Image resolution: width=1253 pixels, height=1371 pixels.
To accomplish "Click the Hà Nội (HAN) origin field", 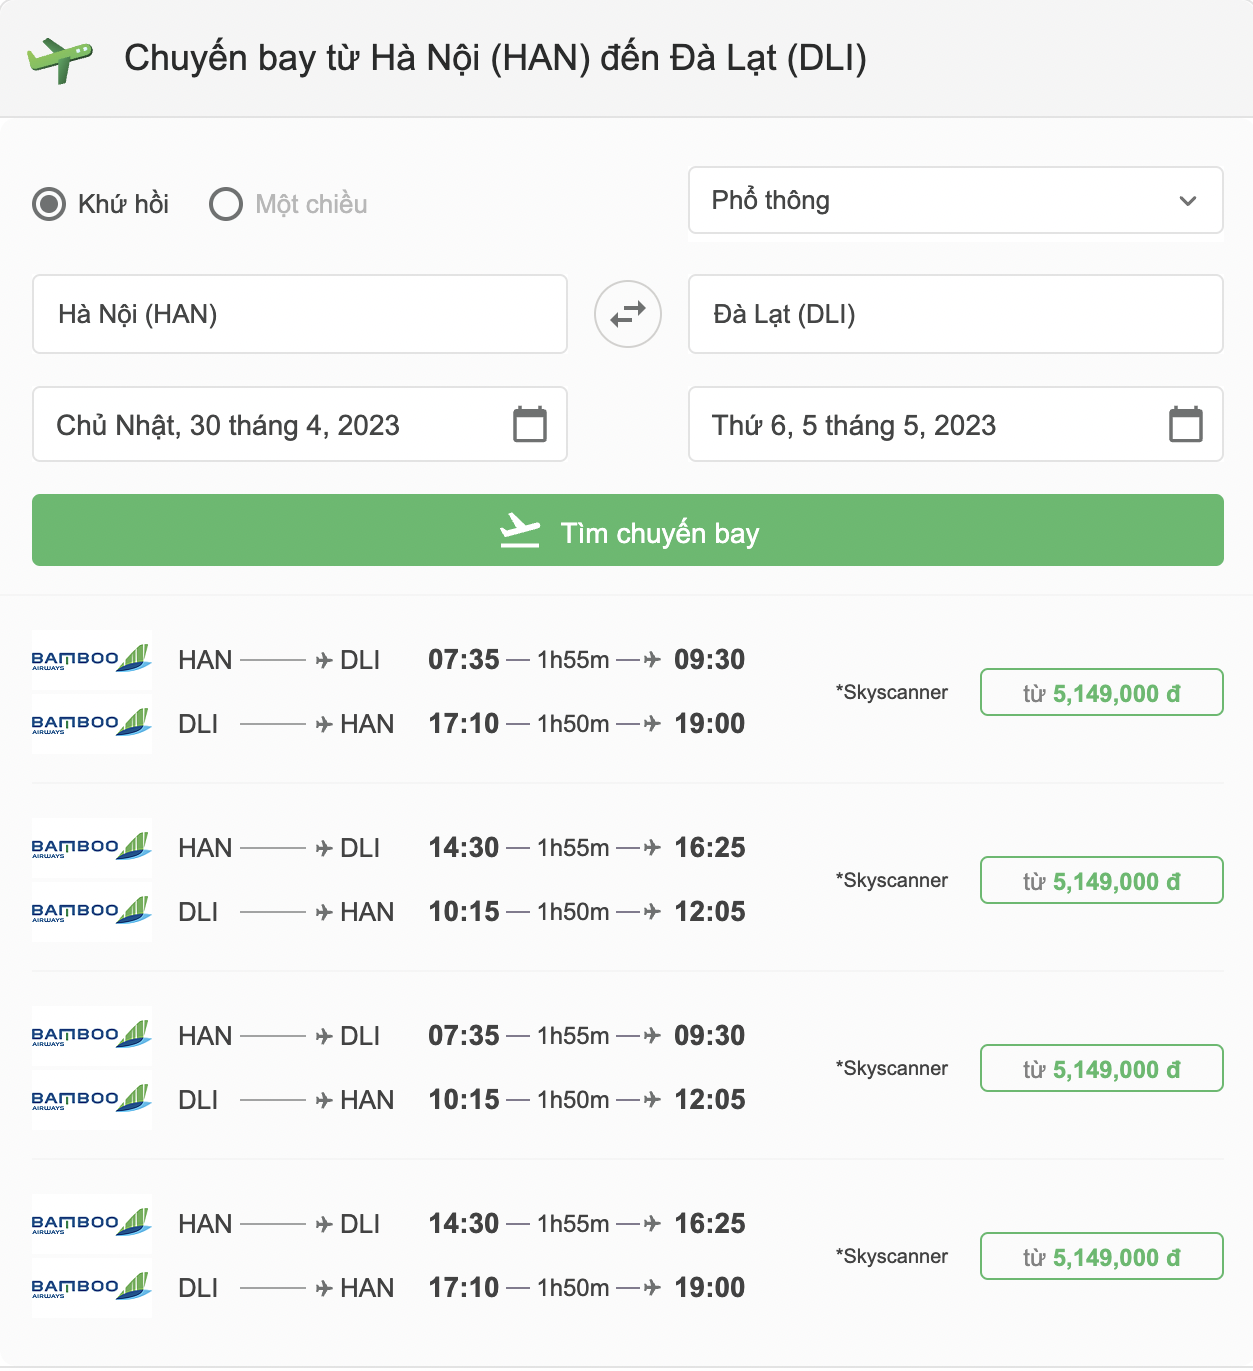I will 300,314.
